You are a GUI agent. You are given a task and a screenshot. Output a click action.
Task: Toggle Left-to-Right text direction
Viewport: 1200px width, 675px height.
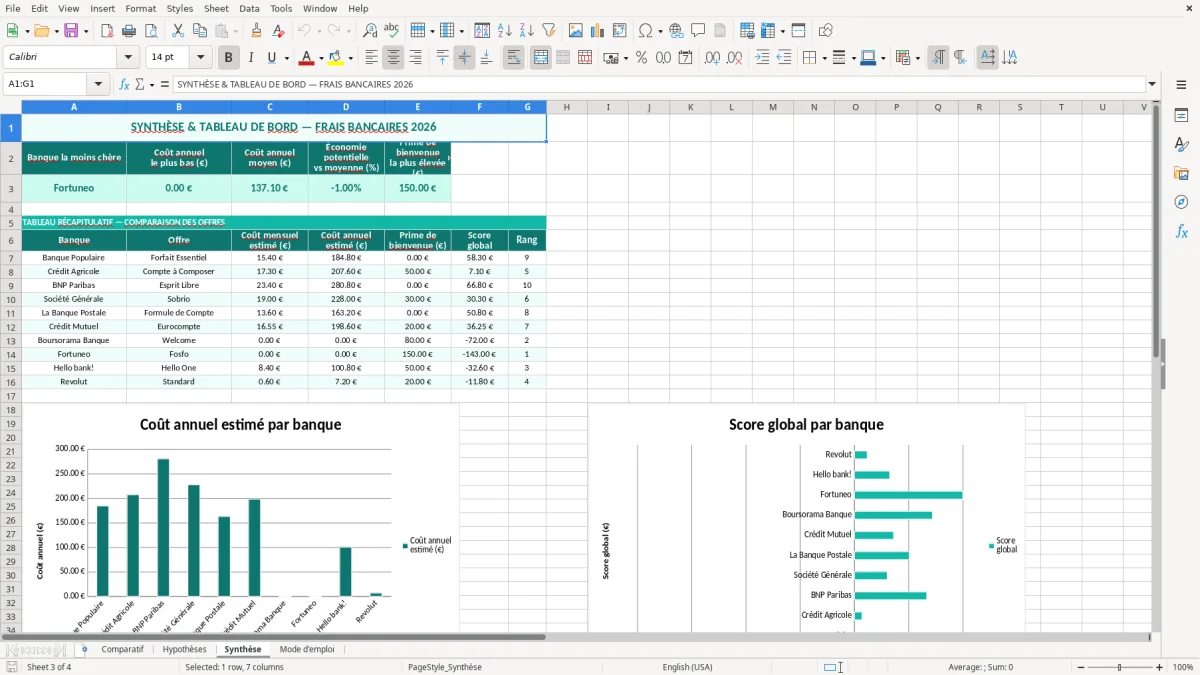938,58
